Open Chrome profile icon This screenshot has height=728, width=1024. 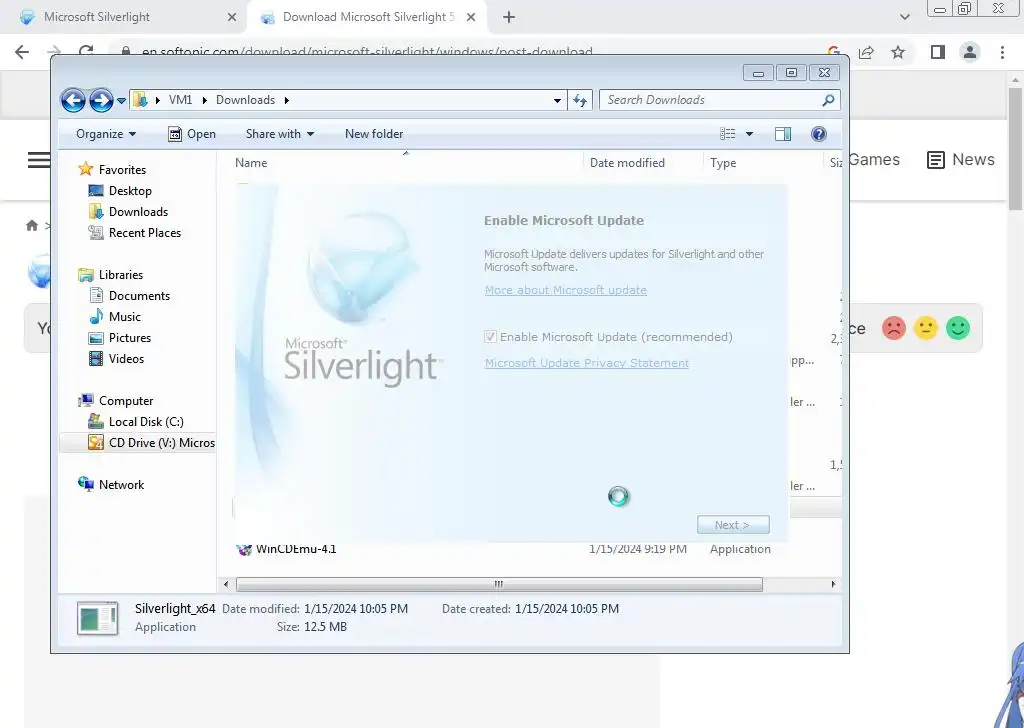point(970,52)
